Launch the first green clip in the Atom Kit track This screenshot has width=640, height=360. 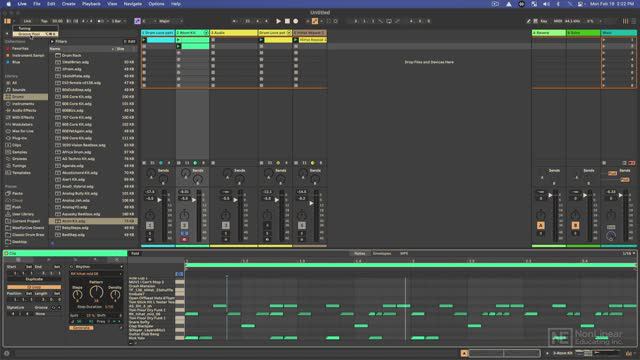[x=178, y=40]
